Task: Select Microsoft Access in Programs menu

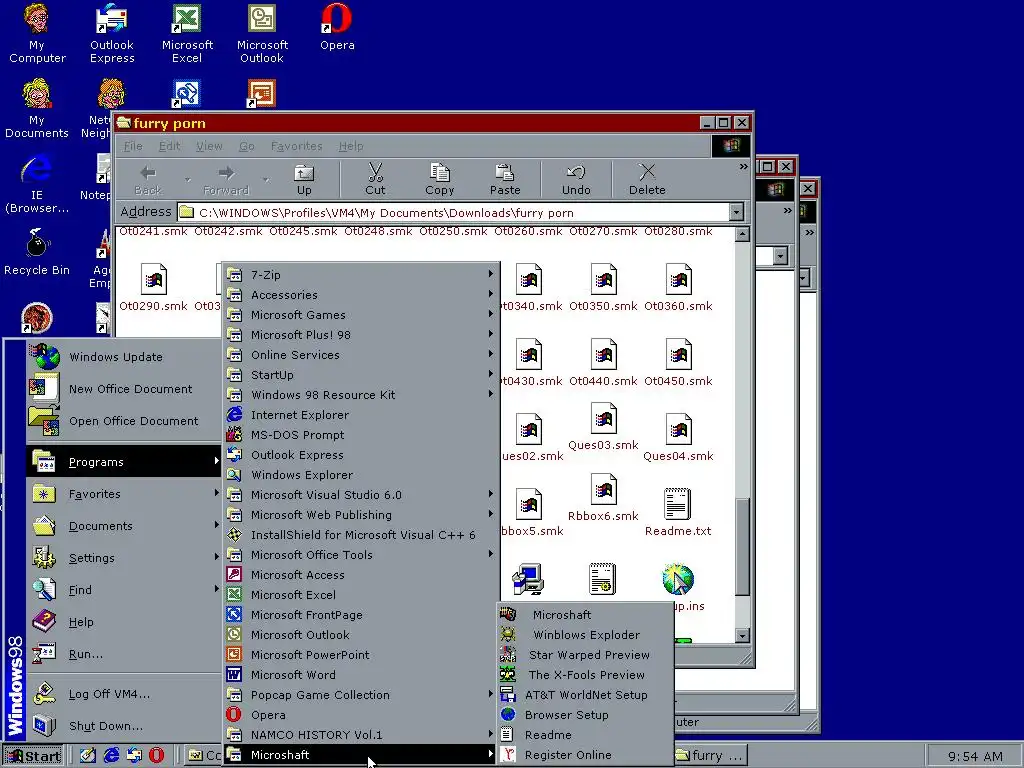Action: pyautogui.click(x=361, y=575)
